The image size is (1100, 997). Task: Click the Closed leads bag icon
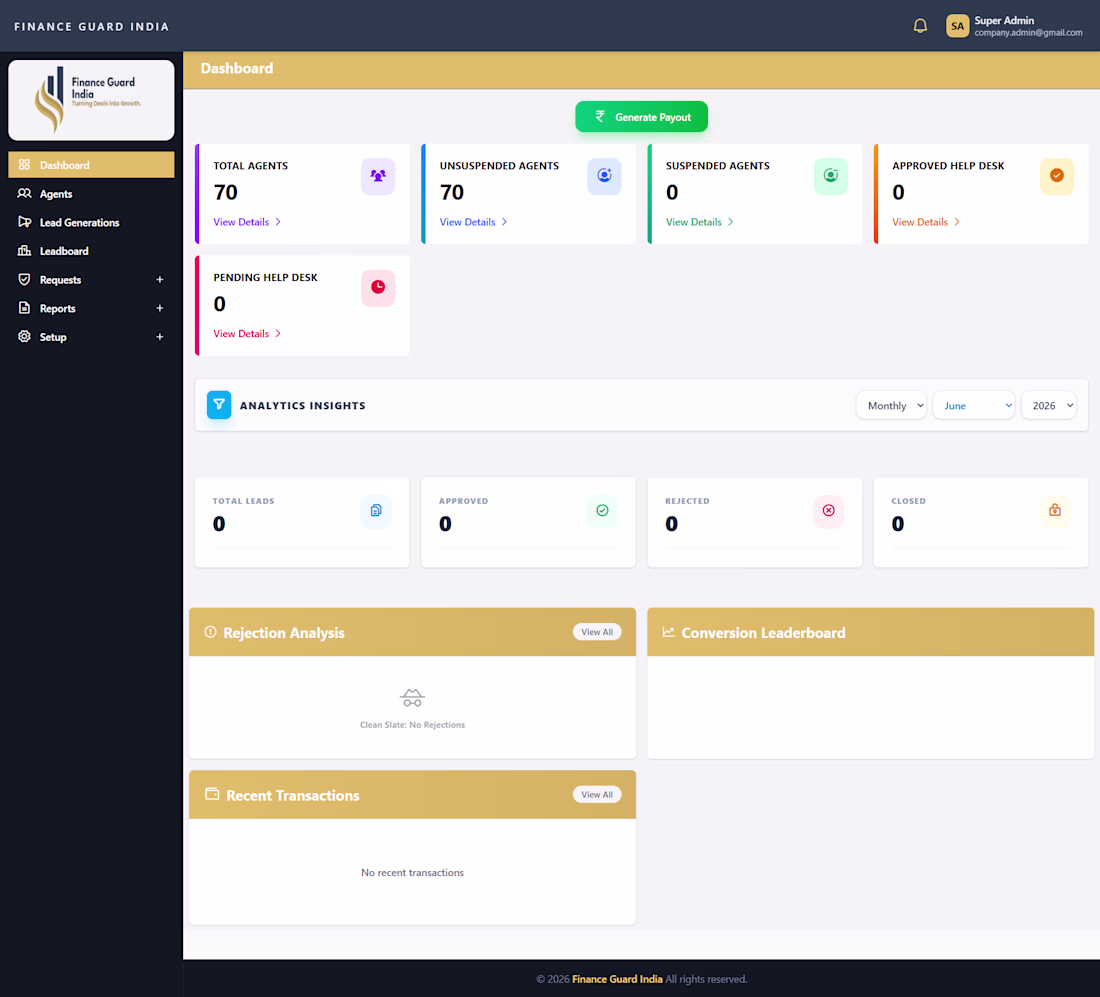(x=1054, y=511)
